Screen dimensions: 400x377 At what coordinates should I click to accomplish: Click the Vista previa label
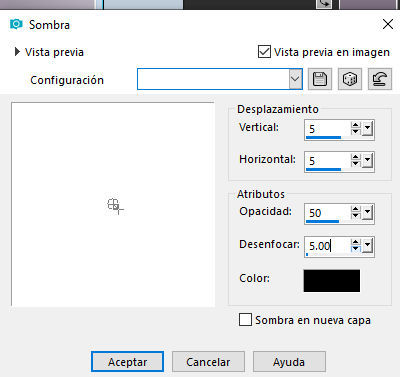[54, 52]
